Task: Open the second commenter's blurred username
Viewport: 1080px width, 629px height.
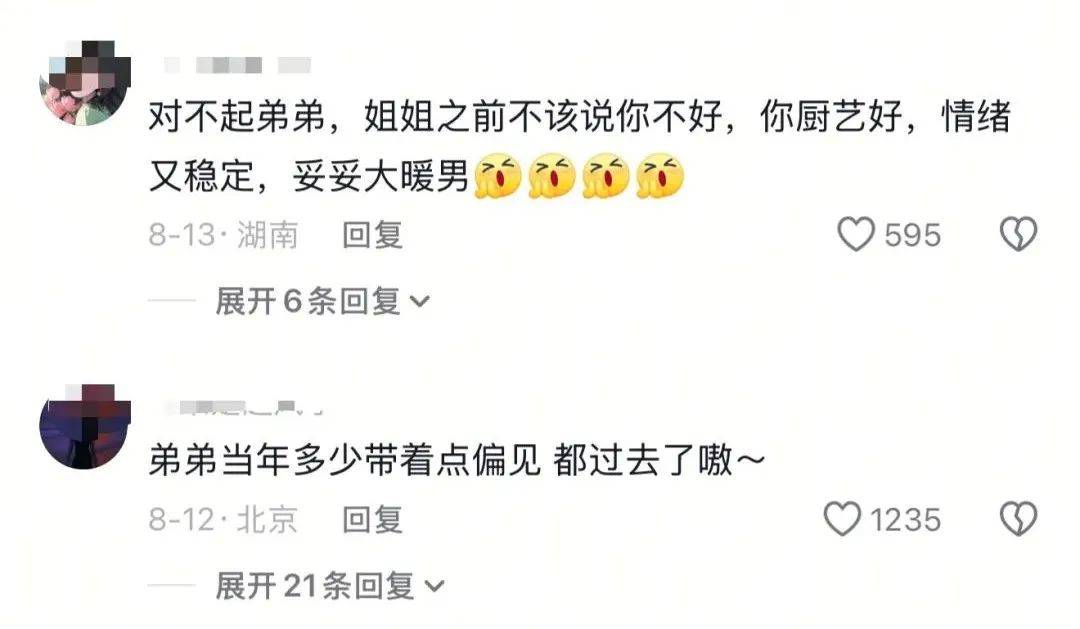Action: [x=245, y=408]
